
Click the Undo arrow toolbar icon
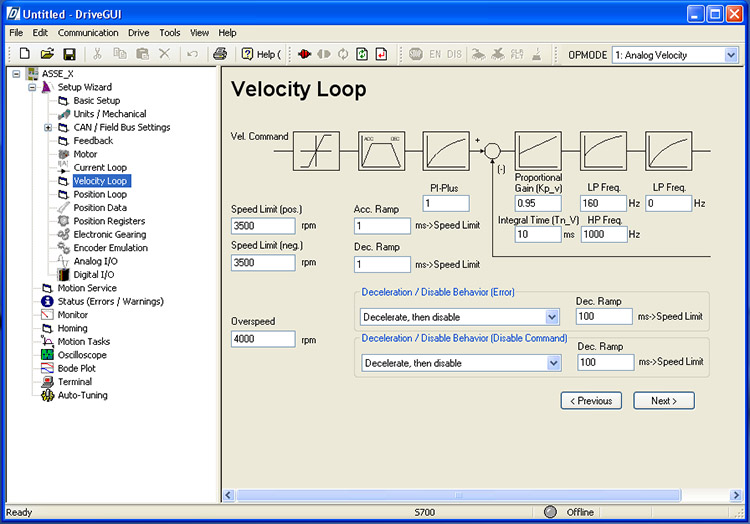[x=193, y=54]
